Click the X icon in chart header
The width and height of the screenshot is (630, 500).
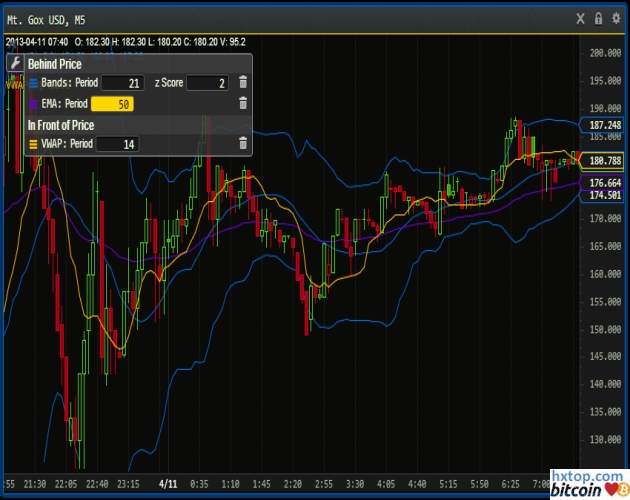click(x=579, y=17)
